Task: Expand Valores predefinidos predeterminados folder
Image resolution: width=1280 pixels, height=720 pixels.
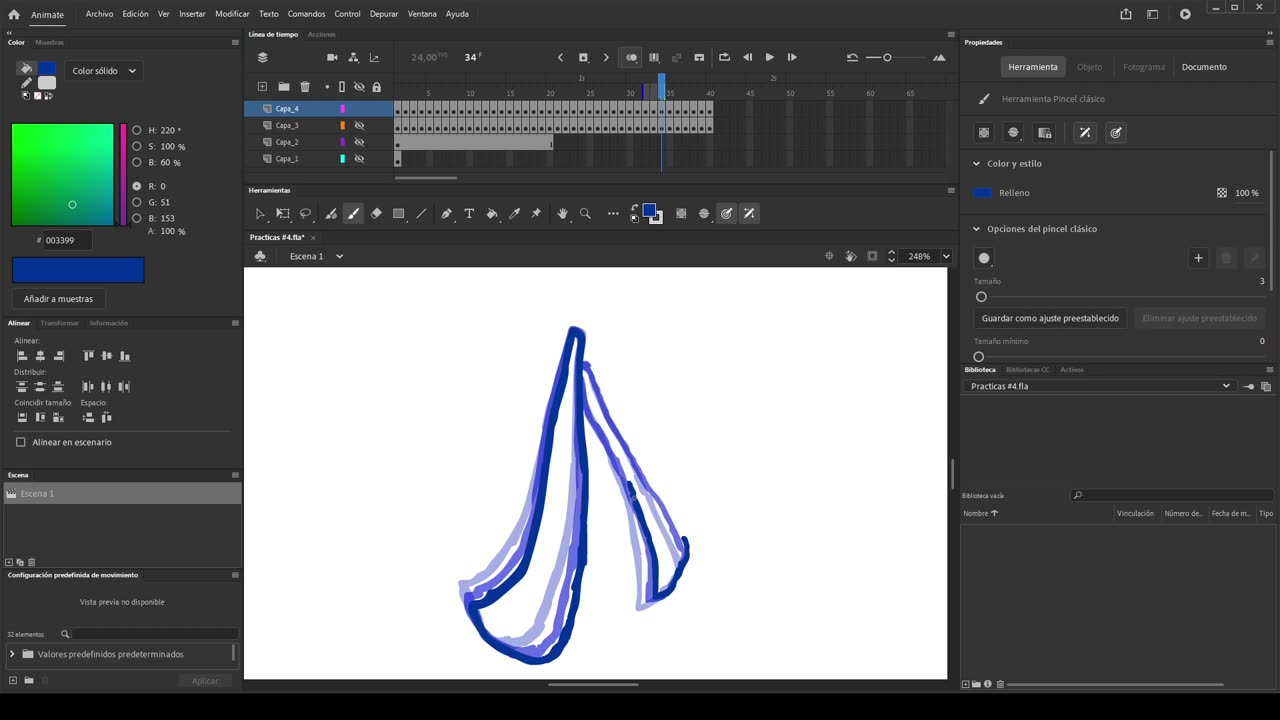Action: [12, 654]
